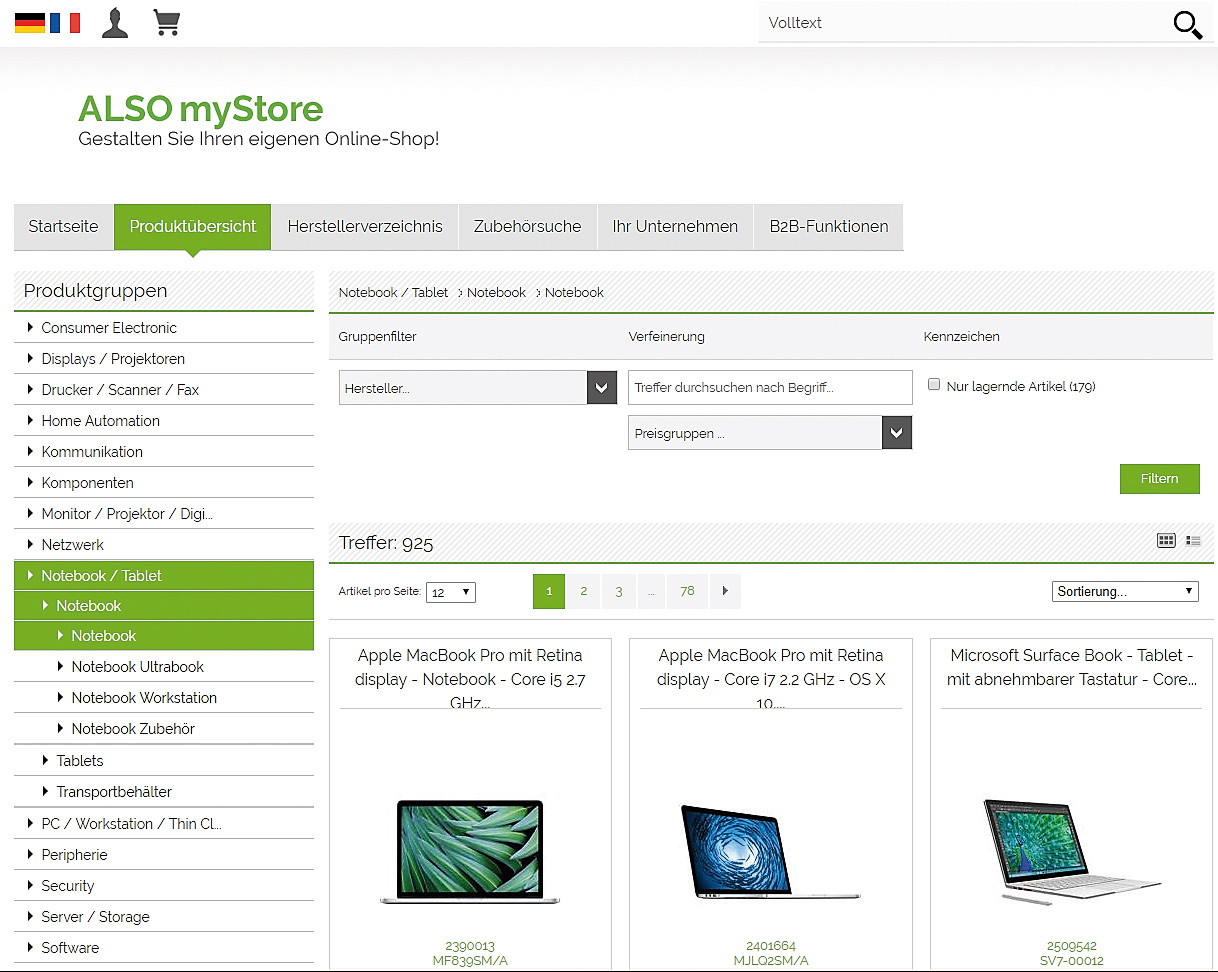Go to results page 3
This screenshot has width=1218, height=972.
(x=619, y=591)
